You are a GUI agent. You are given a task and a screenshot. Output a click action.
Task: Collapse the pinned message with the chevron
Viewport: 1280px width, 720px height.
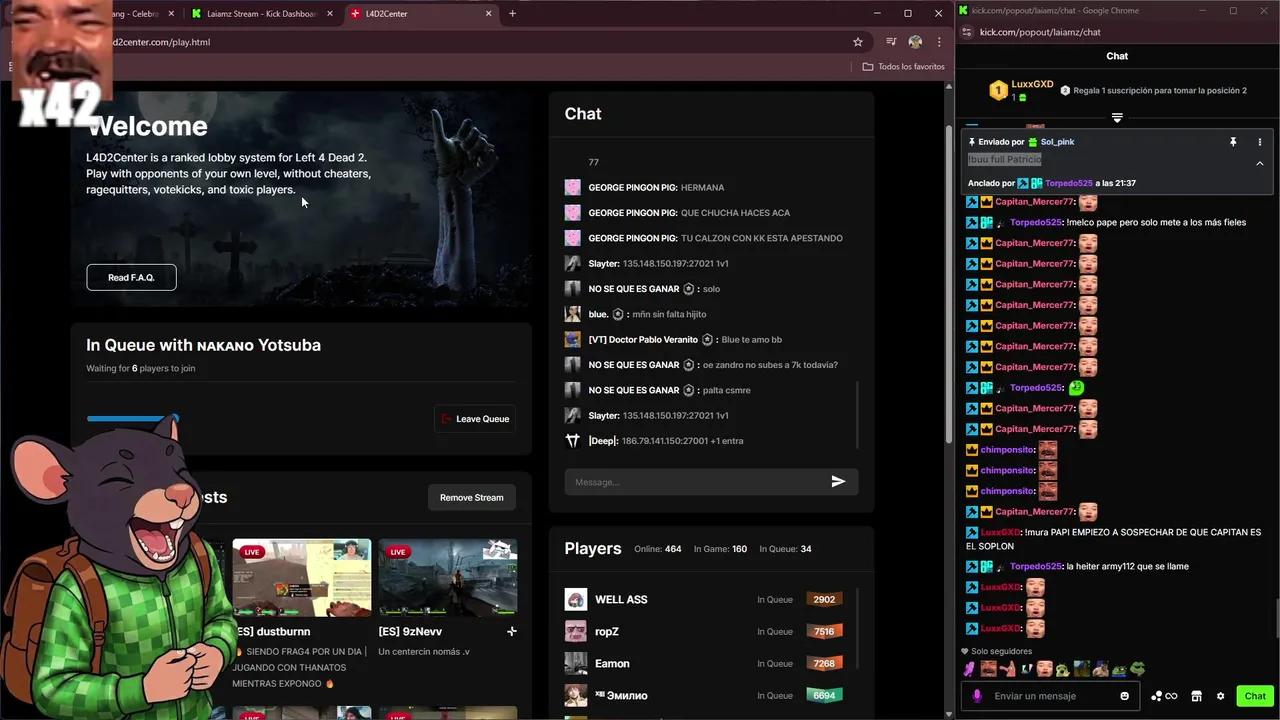point(1260,163)
